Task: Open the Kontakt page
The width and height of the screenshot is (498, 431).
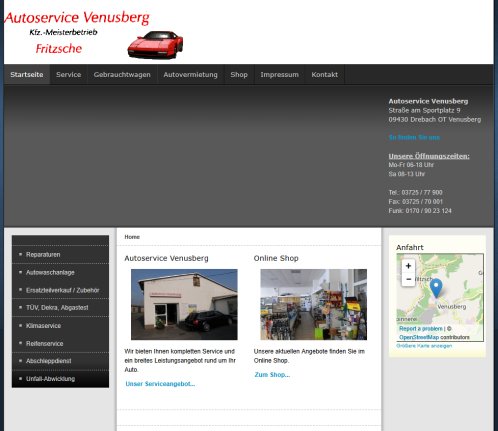Action: click(x=325, y=75)
